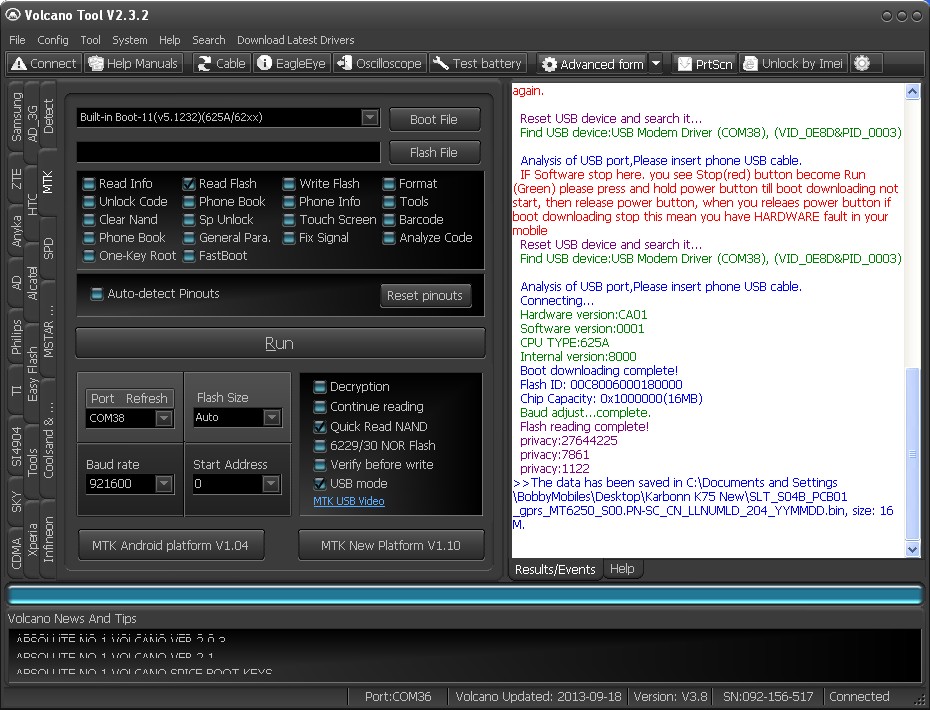
Task: Tick the FastBoot checkbox
Action: click(x=189, y=256)
